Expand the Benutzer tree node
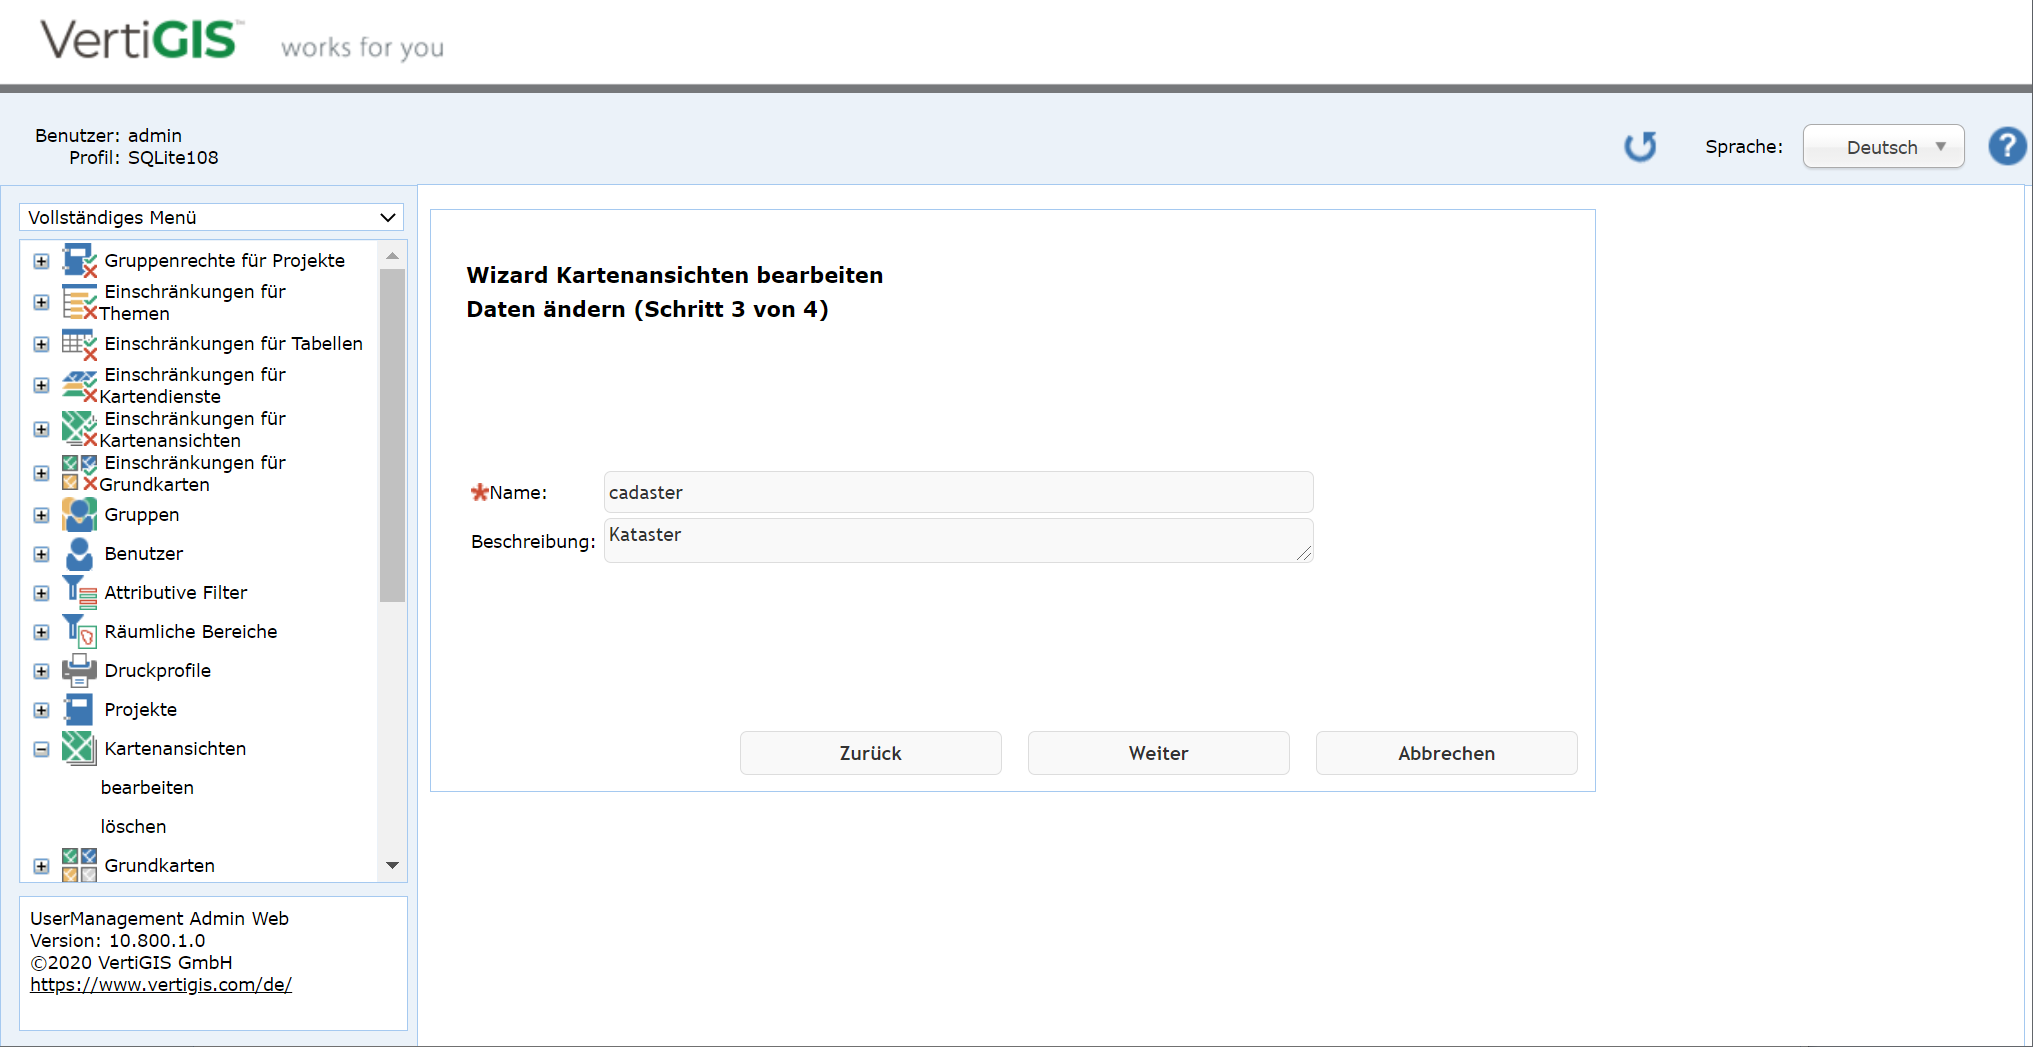The image size is (2033, 1047). pyautogui.click(x=41, y=554)
